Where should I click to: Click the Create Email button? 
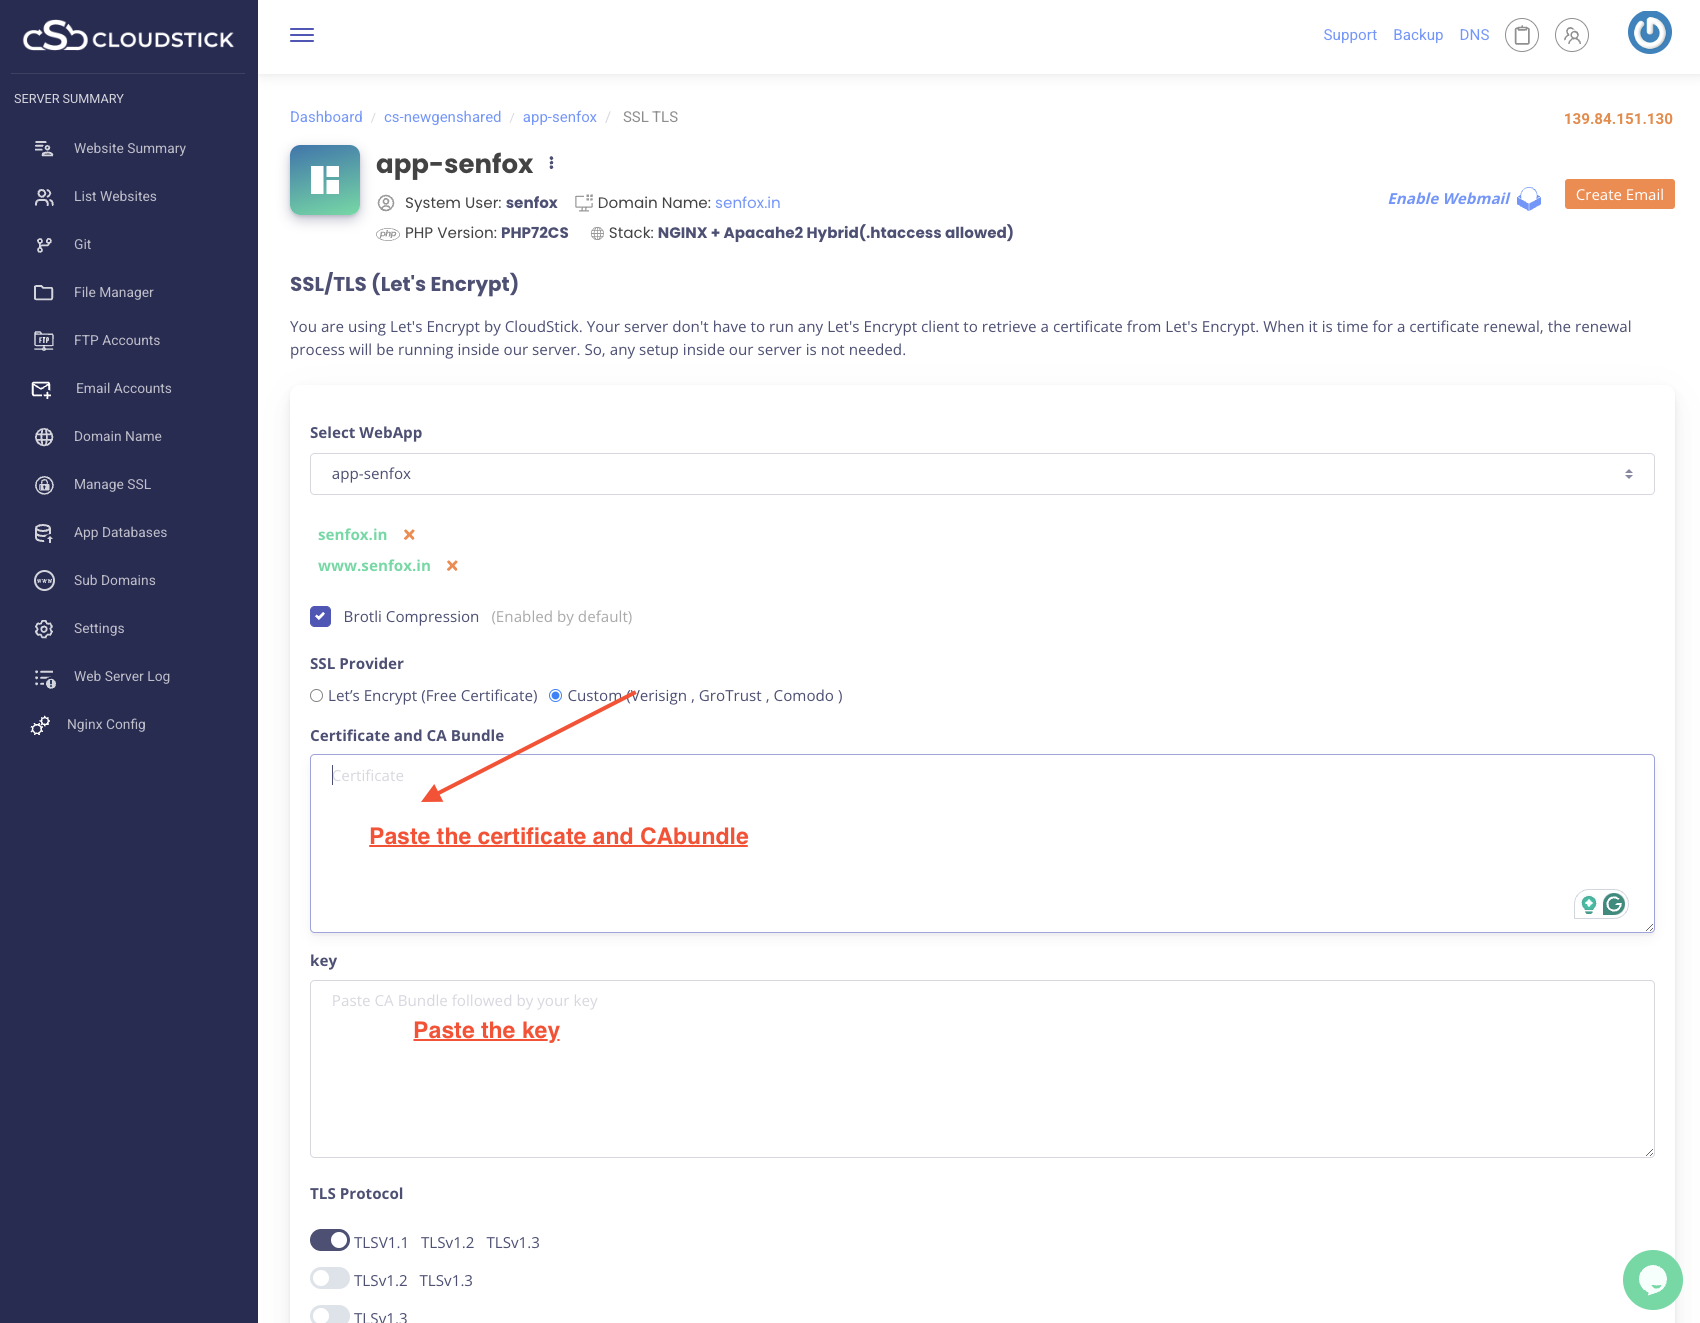[x=1619, y=195]
